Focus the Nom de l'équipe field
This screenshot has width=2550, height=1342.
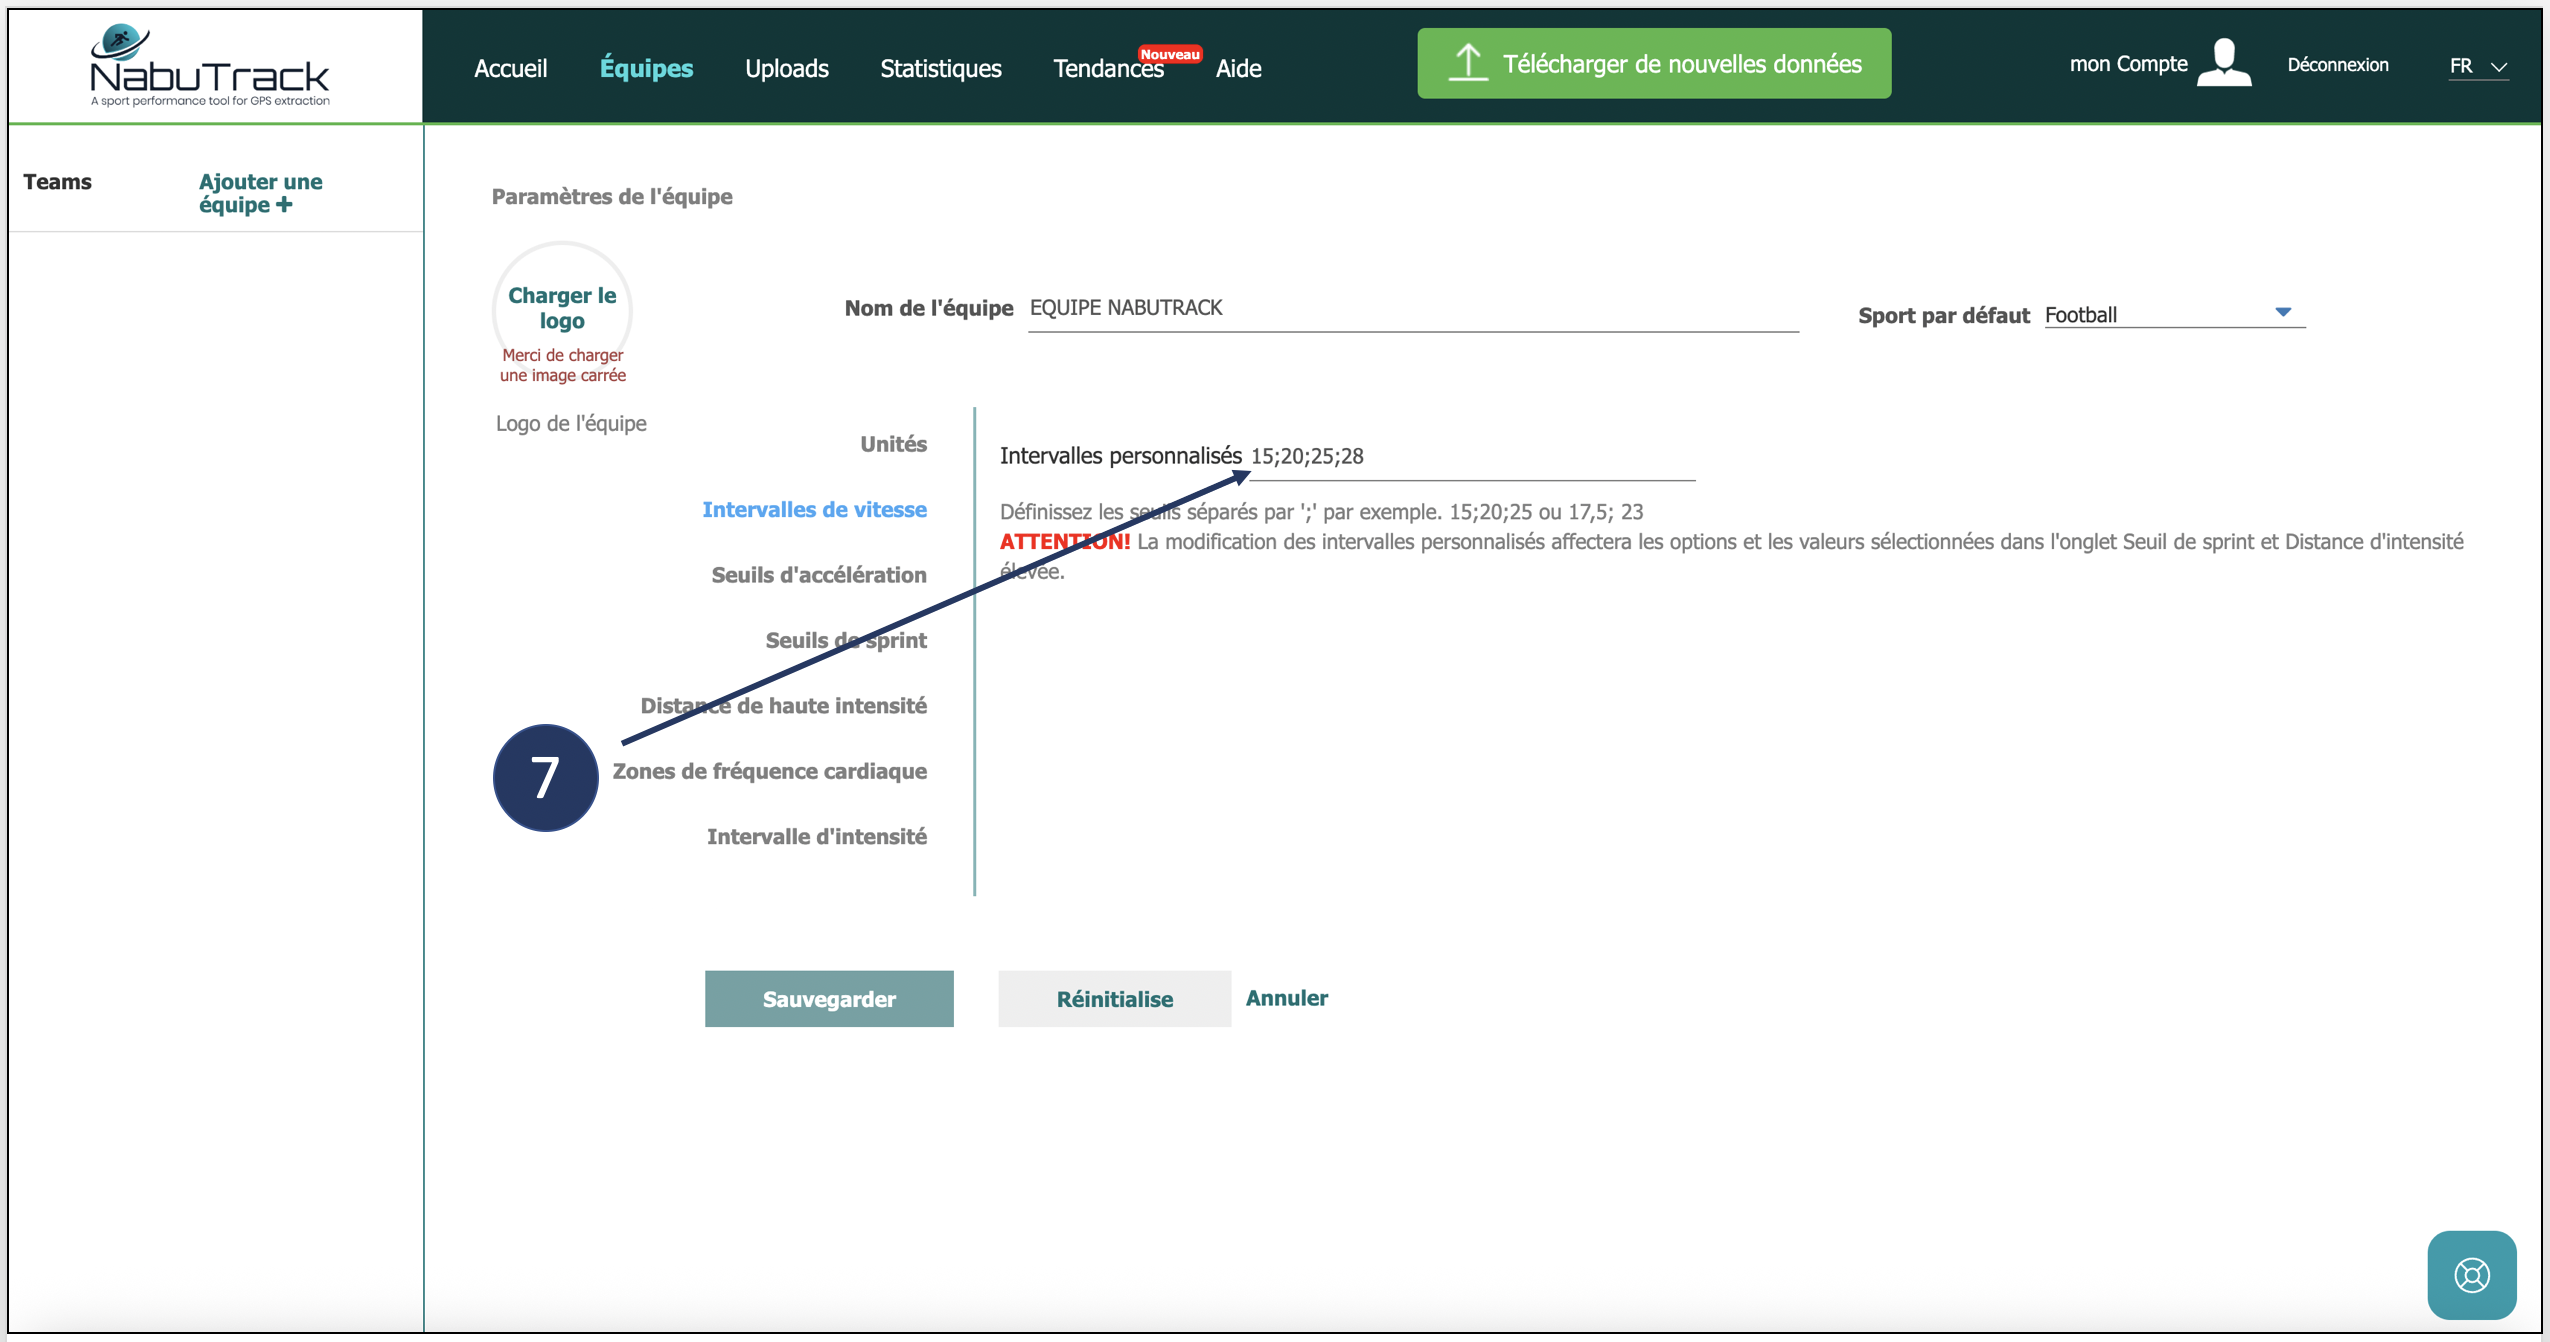pos(1413,308)
